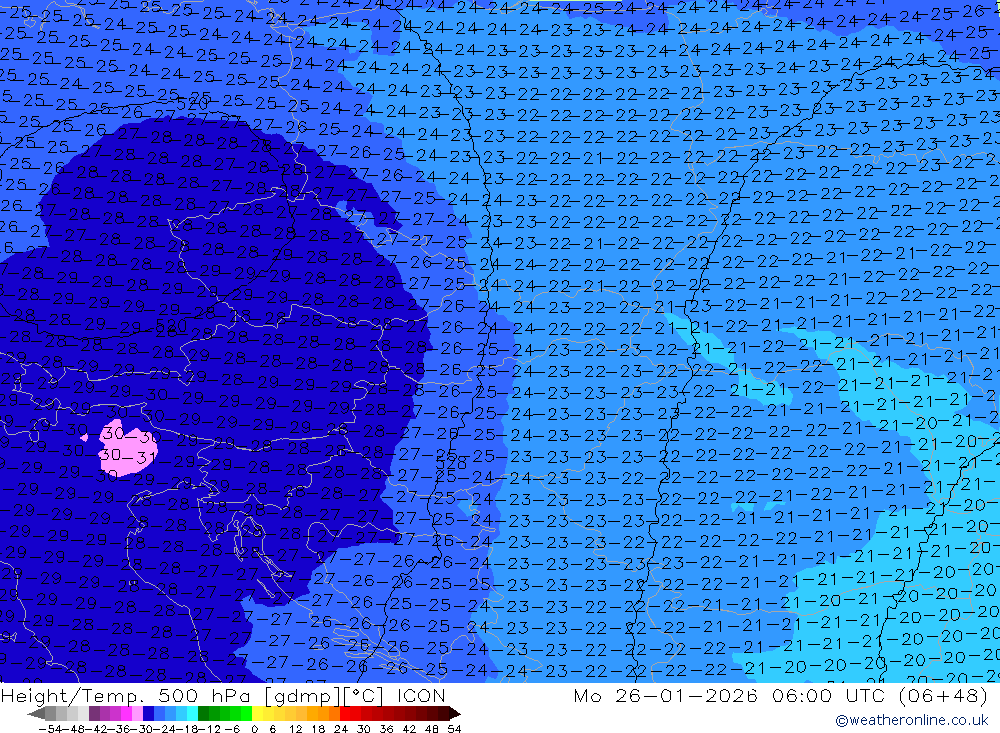Image resolution: width=1000 pixels, height=733 pixels.
Task: Click the '528' height contour label
Action: pyautogui.click(x=451, y=463)
